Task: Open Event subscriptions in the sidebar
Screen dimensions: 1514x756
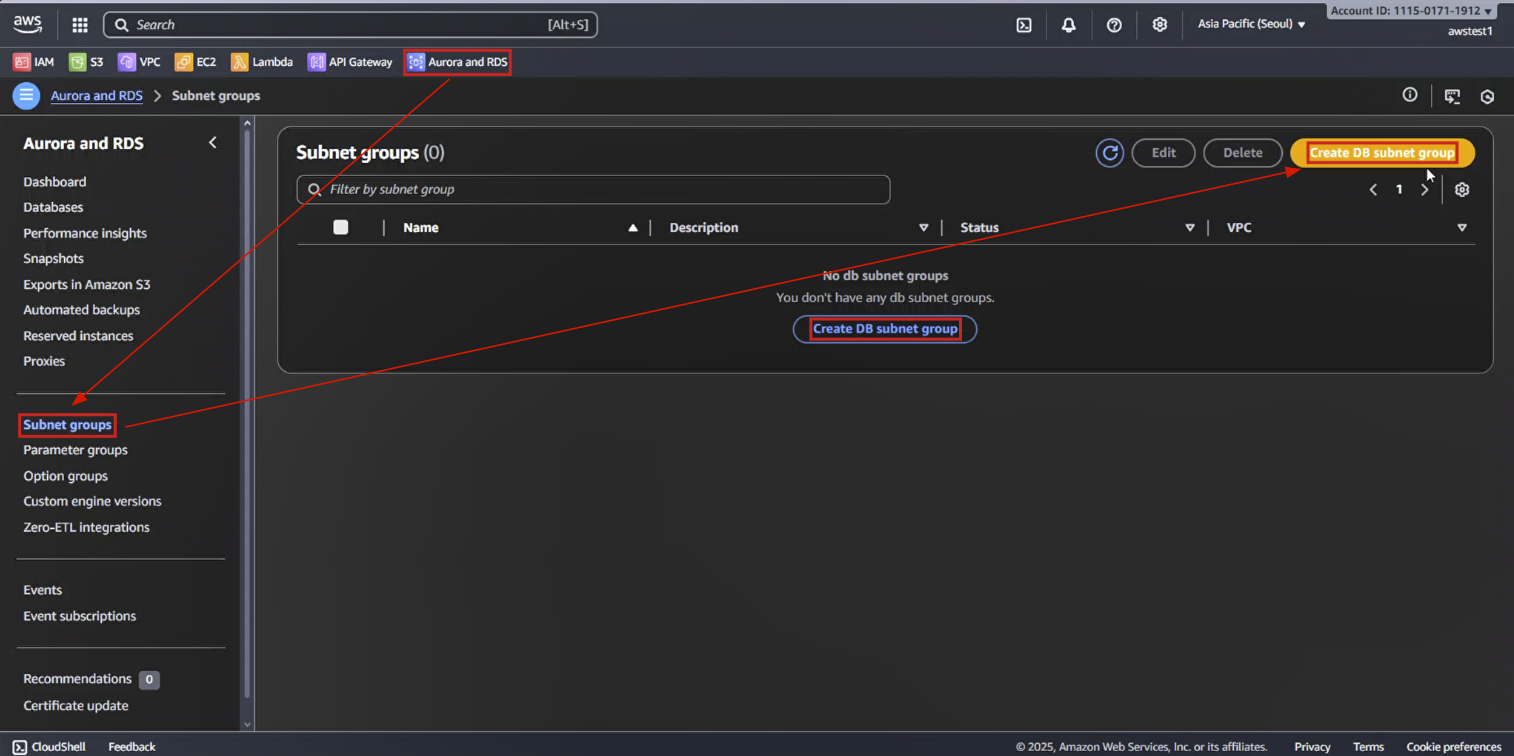Action: pos(80,616)
